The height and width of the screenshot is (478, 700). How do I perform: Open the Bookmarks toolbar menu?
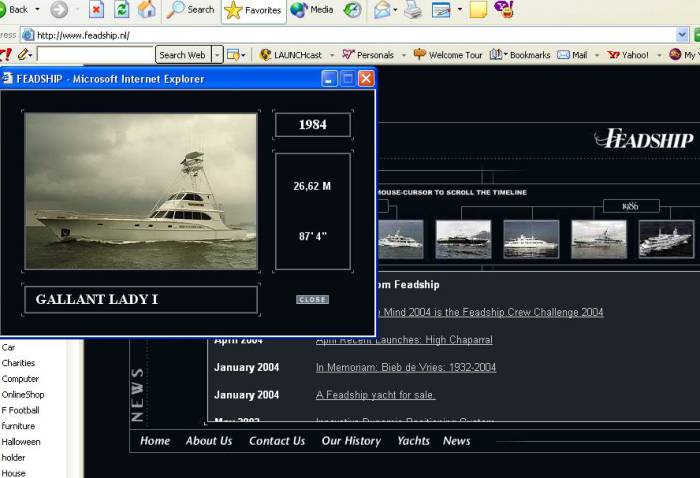520,55
